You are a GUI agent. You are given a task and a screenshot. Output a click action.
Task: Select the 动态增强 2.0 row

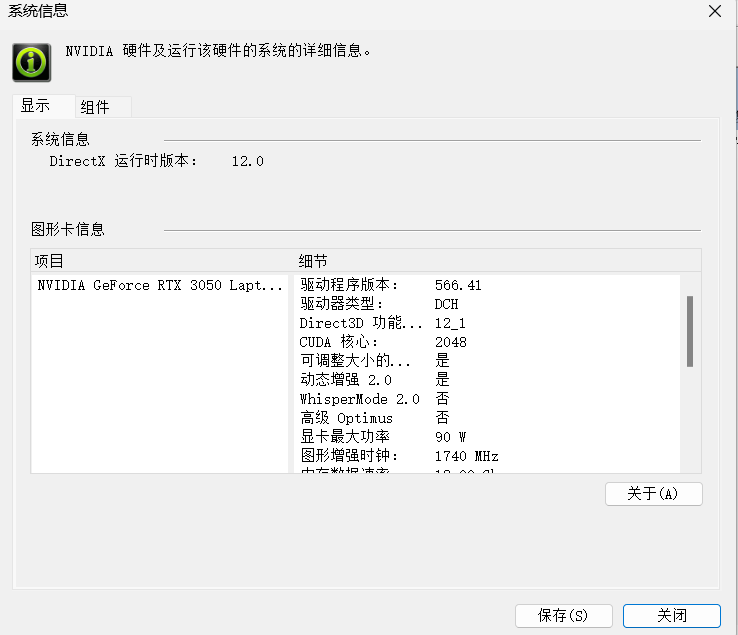(x=487, y=380)
